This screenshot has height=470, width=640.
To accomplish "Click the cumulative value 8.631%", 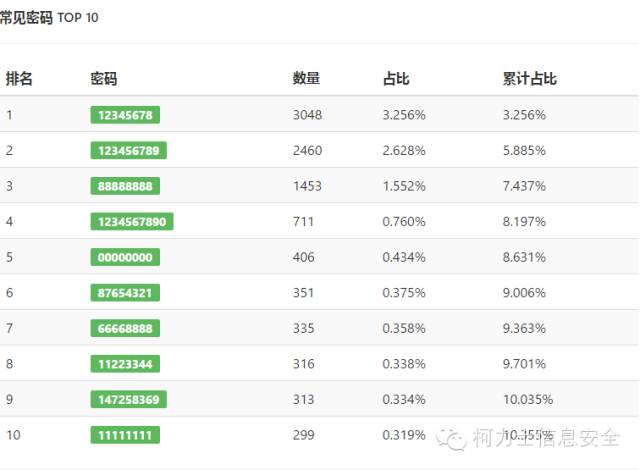I will (x=524, y=257).
